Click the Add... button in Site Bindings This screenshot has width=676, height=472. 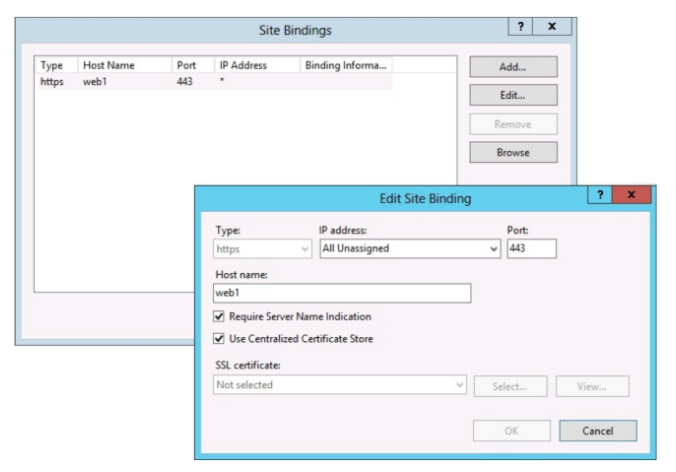(513, 67)
